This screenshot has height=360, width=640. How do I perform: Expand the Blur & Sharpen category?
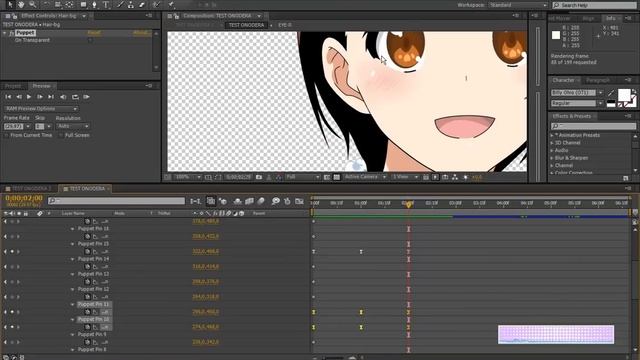pyautogui.click(x=552, y=158)
